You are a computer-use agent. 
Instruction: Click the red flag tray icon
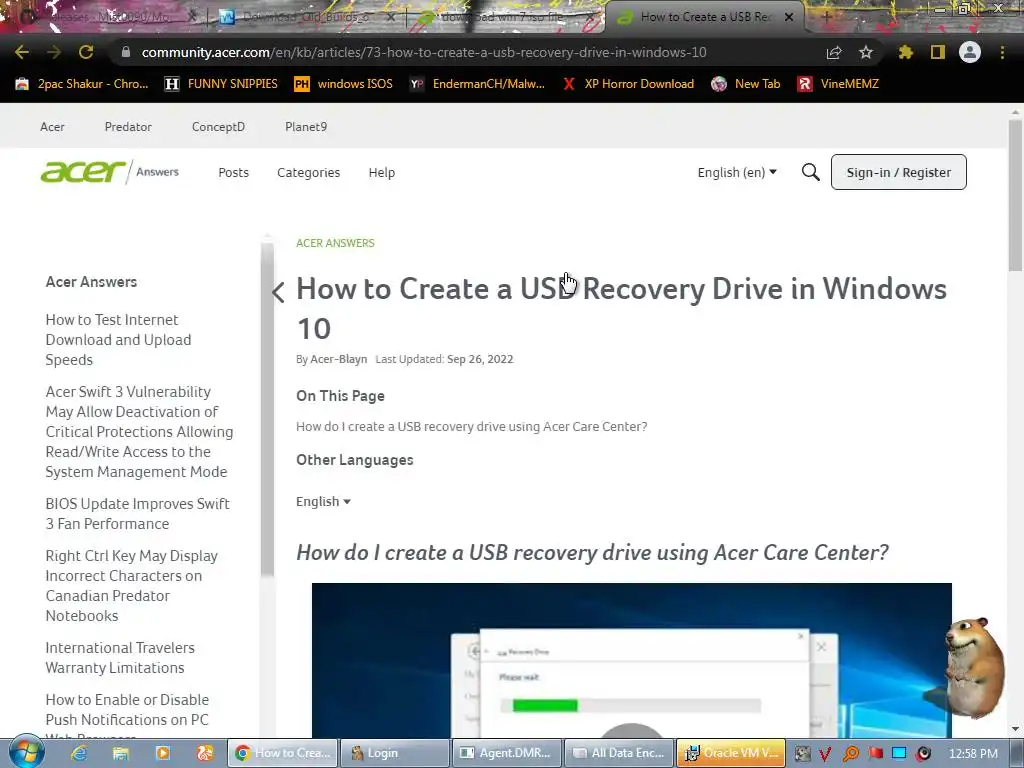coord(876,754)
